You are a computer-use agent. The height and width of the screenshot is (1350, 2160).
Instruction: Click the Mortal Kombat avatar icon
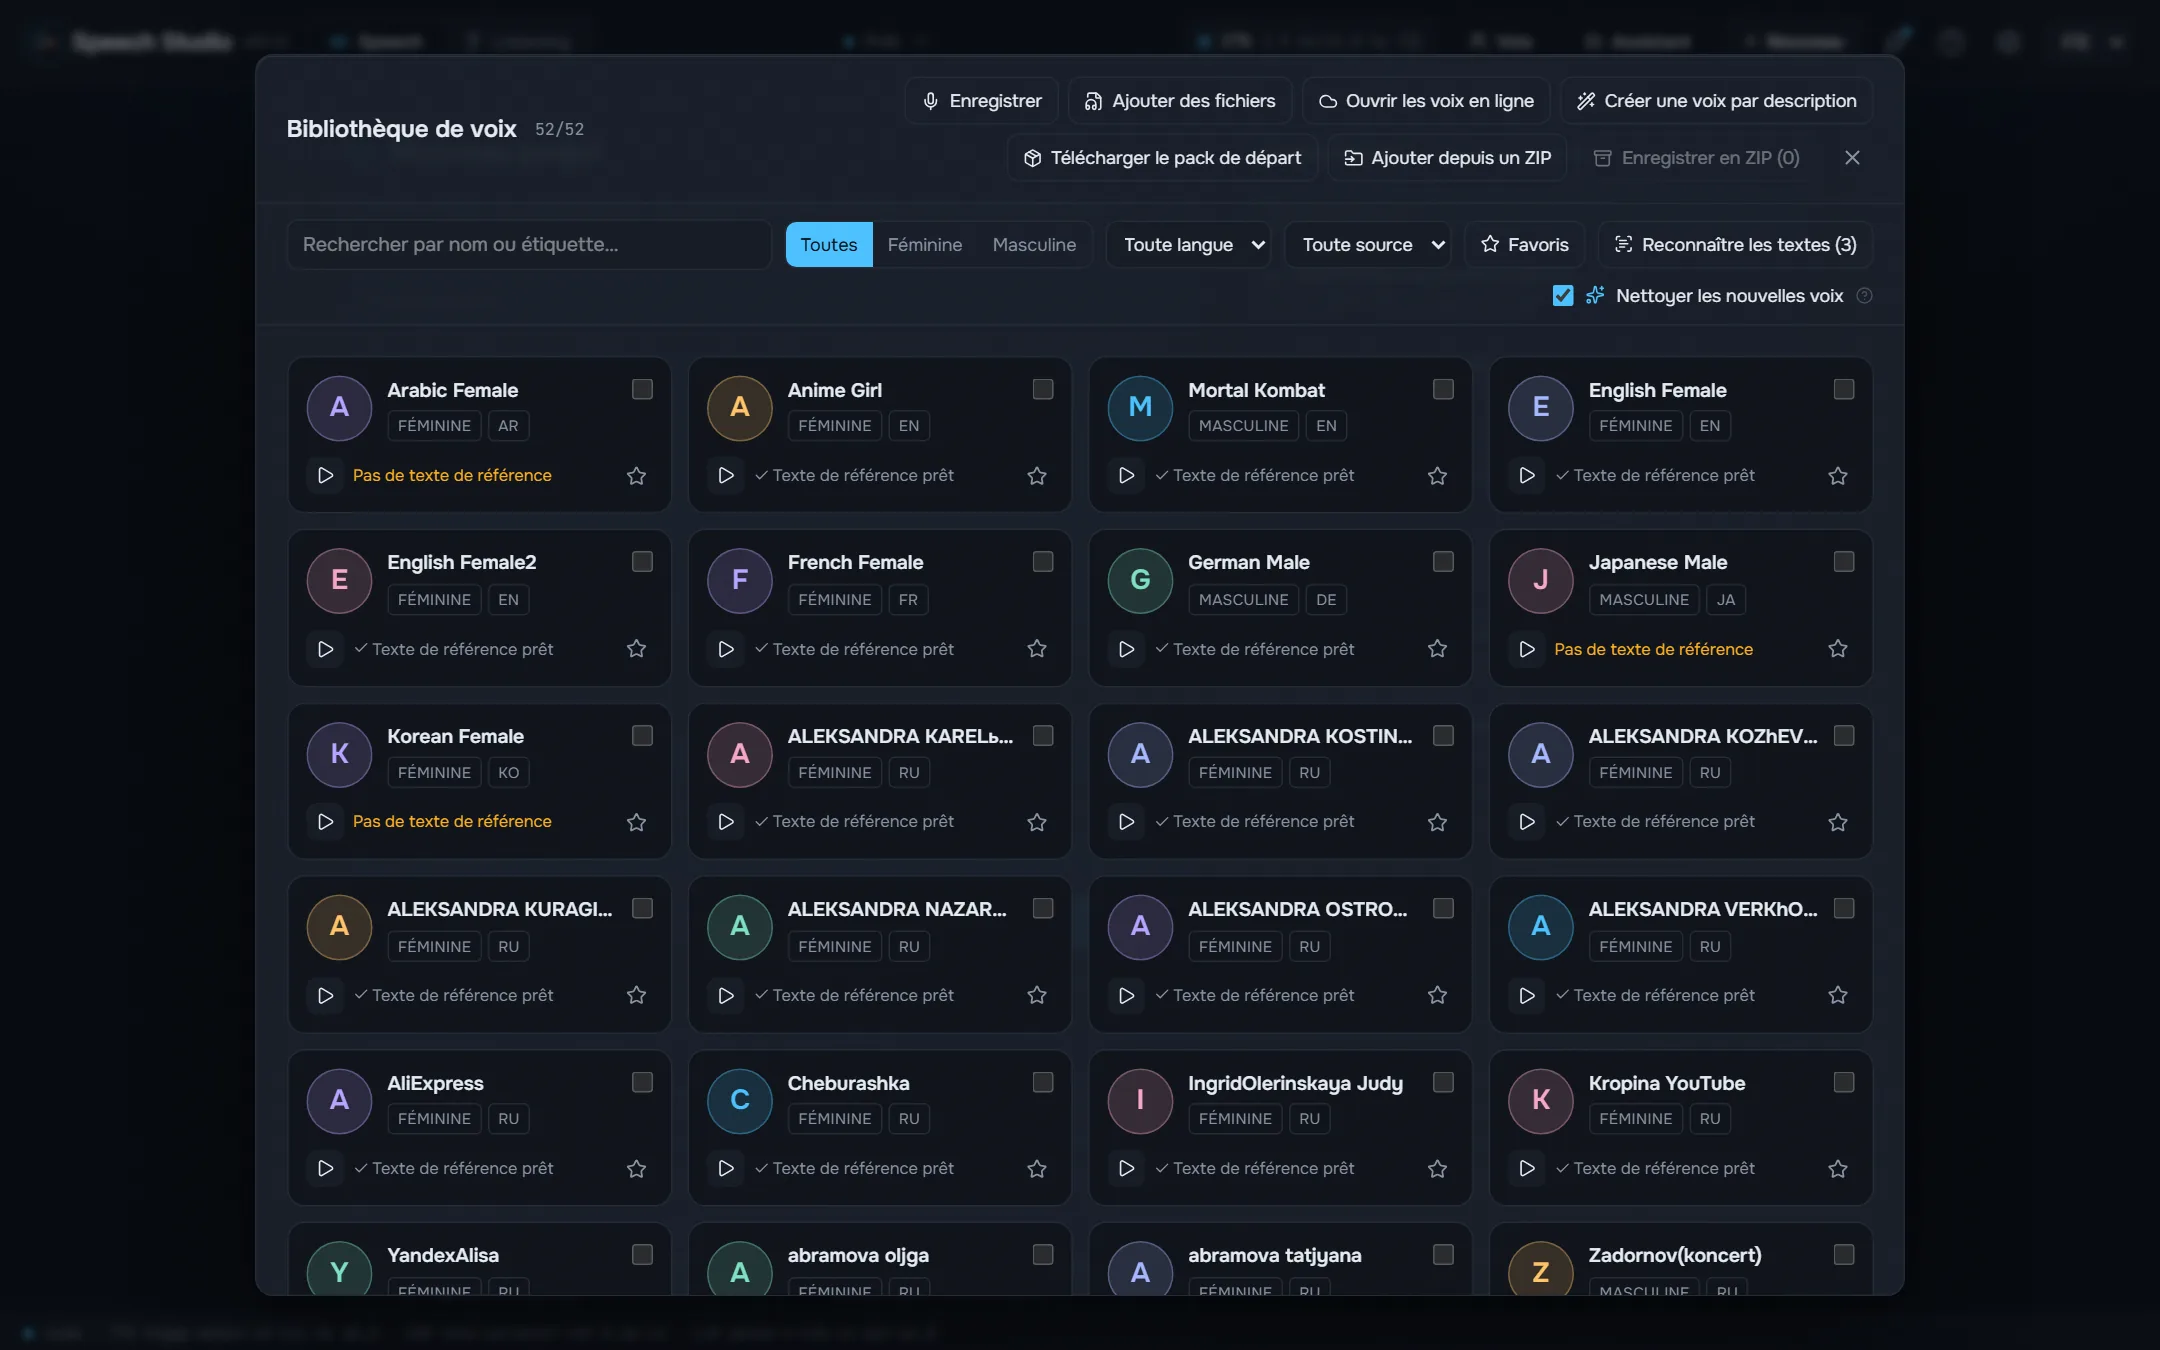1140,407
